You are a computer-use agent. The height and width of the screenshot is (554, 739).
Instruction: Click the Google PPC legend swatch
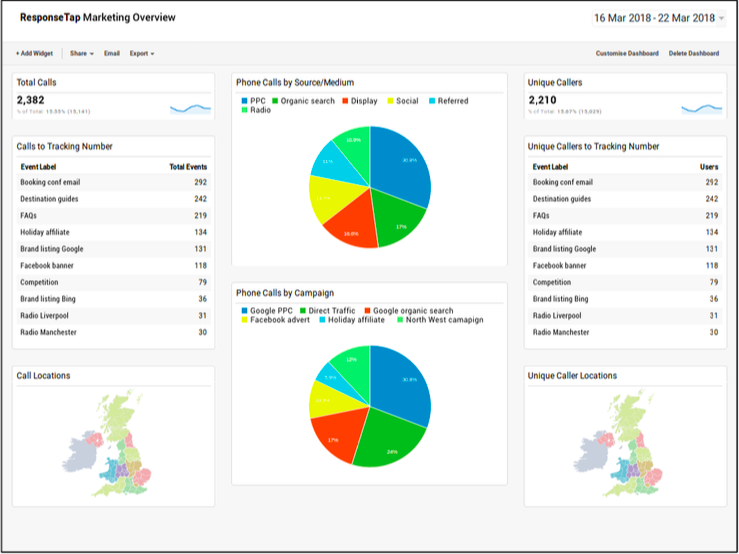tap(244, 311)
